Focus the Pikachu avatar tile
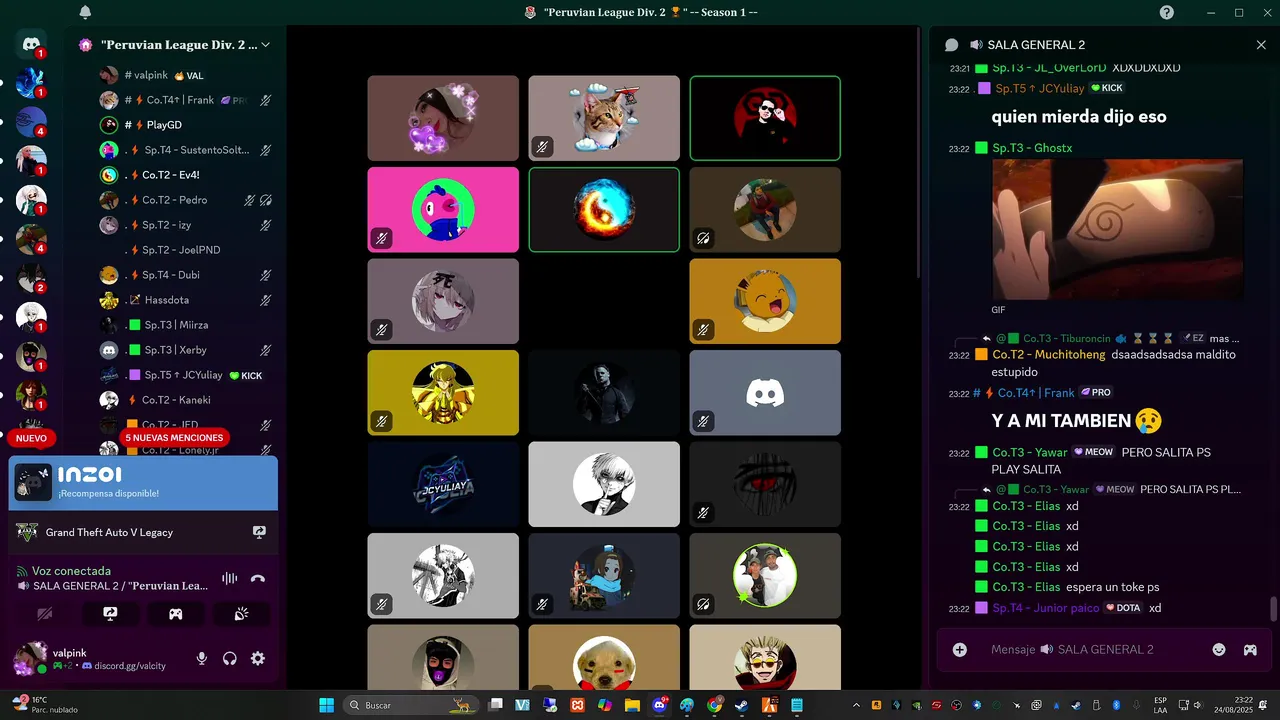 (x=765, y=301)
